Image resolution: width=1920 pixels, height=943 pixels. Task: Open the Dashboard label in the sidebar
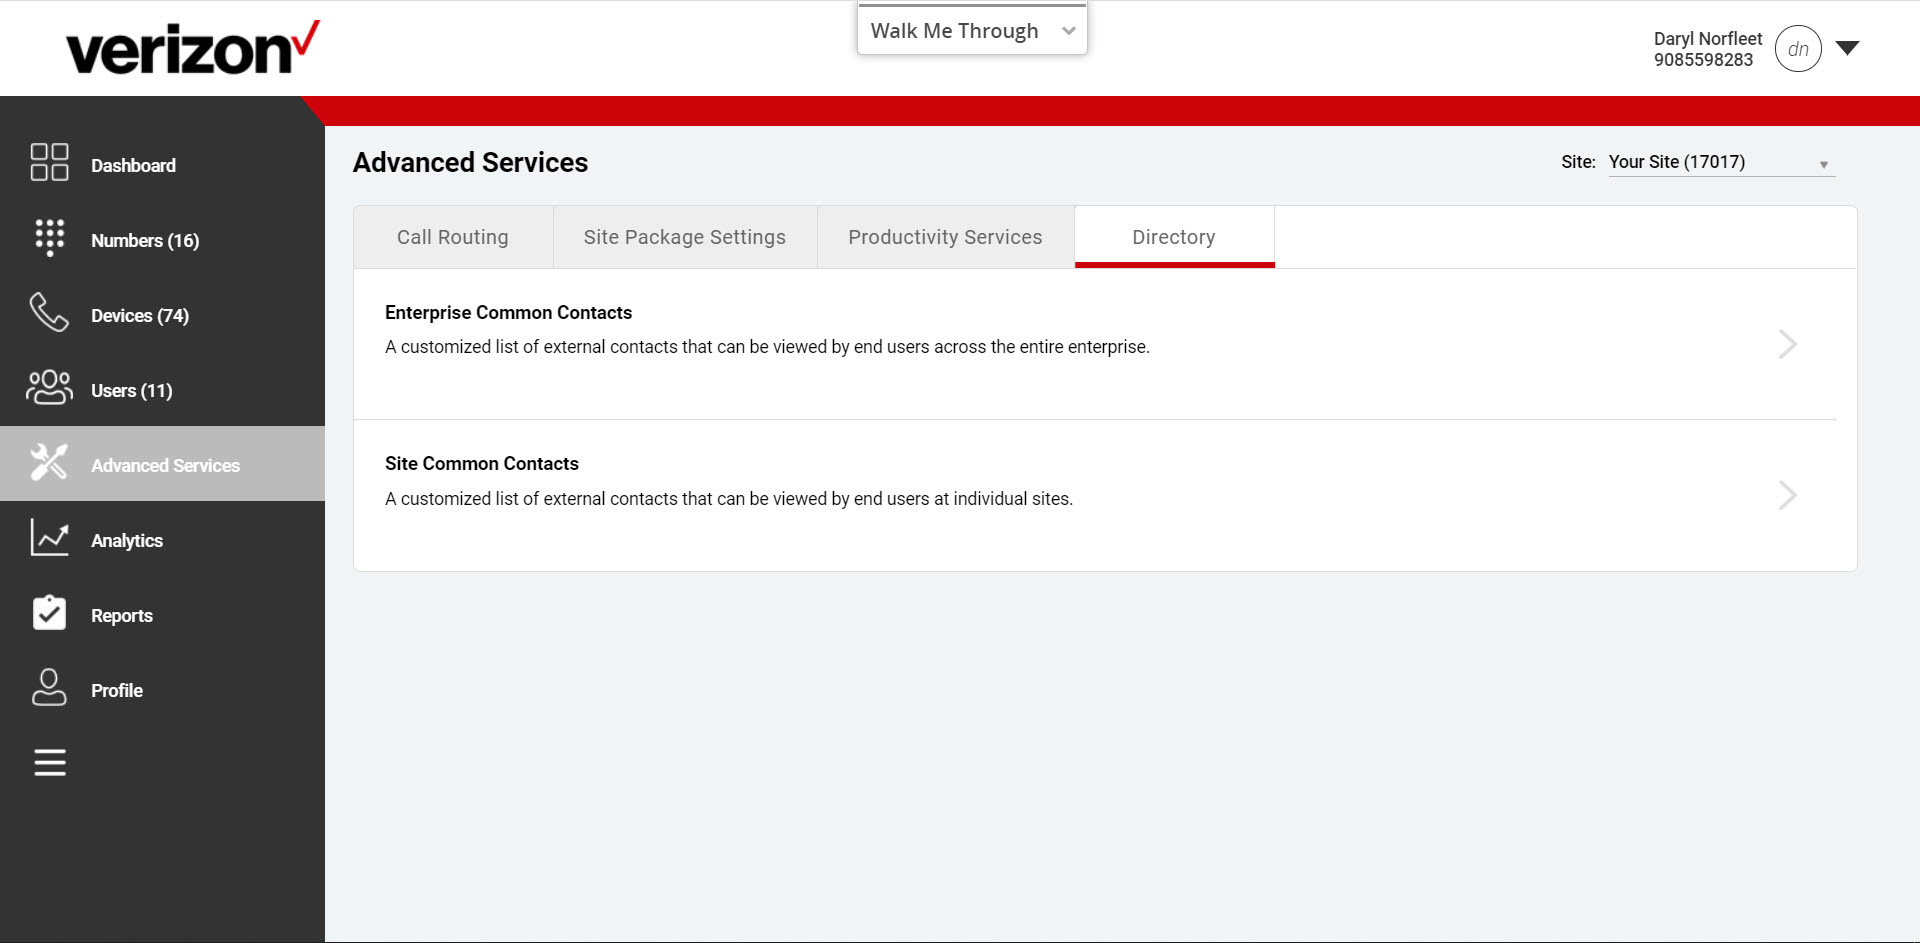point(133,165)
